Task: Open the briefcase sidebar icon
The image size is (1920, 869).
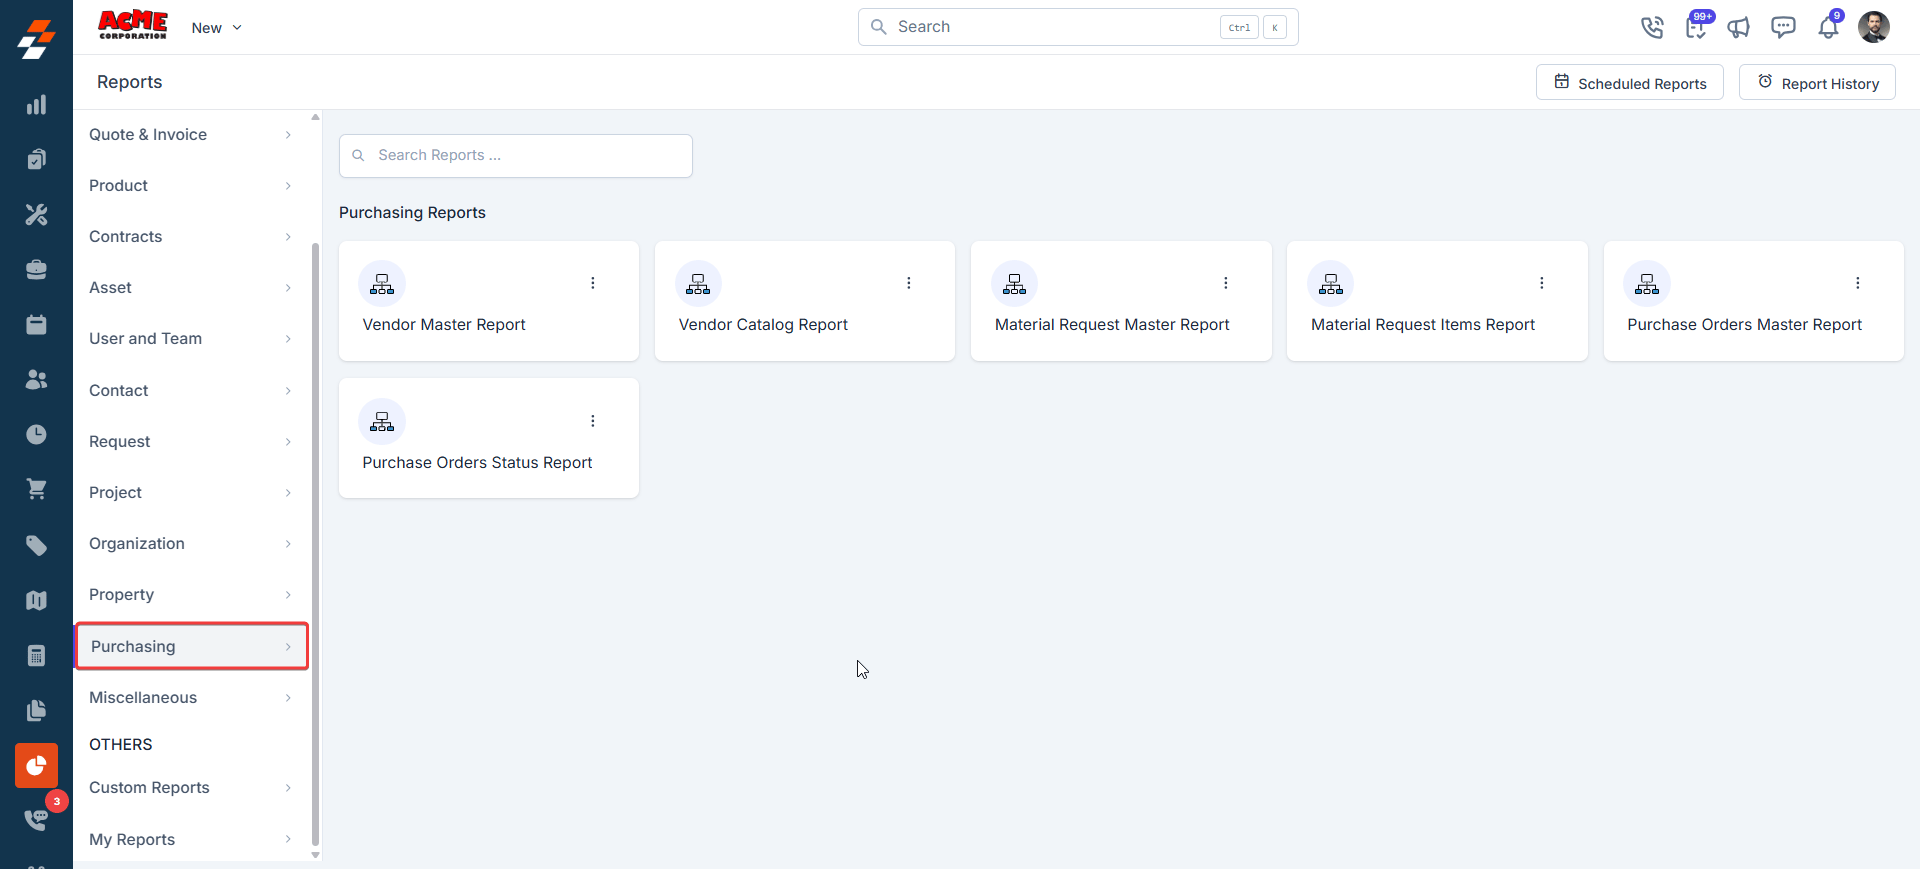Action: (x=36, y=269)
